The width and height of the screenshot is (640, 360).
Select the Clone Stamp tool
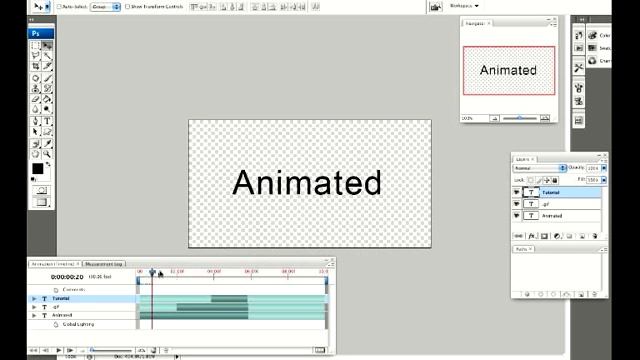(36, 88)
